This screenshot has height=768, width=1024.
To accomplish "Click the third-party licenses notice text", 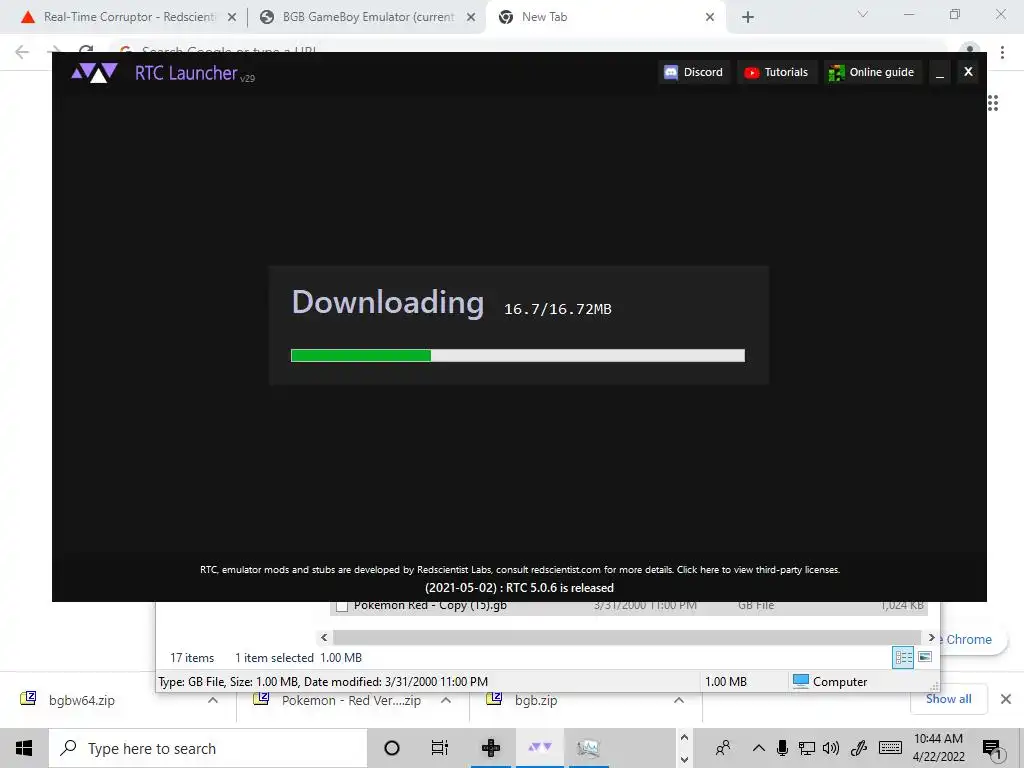I will [520, 569].
